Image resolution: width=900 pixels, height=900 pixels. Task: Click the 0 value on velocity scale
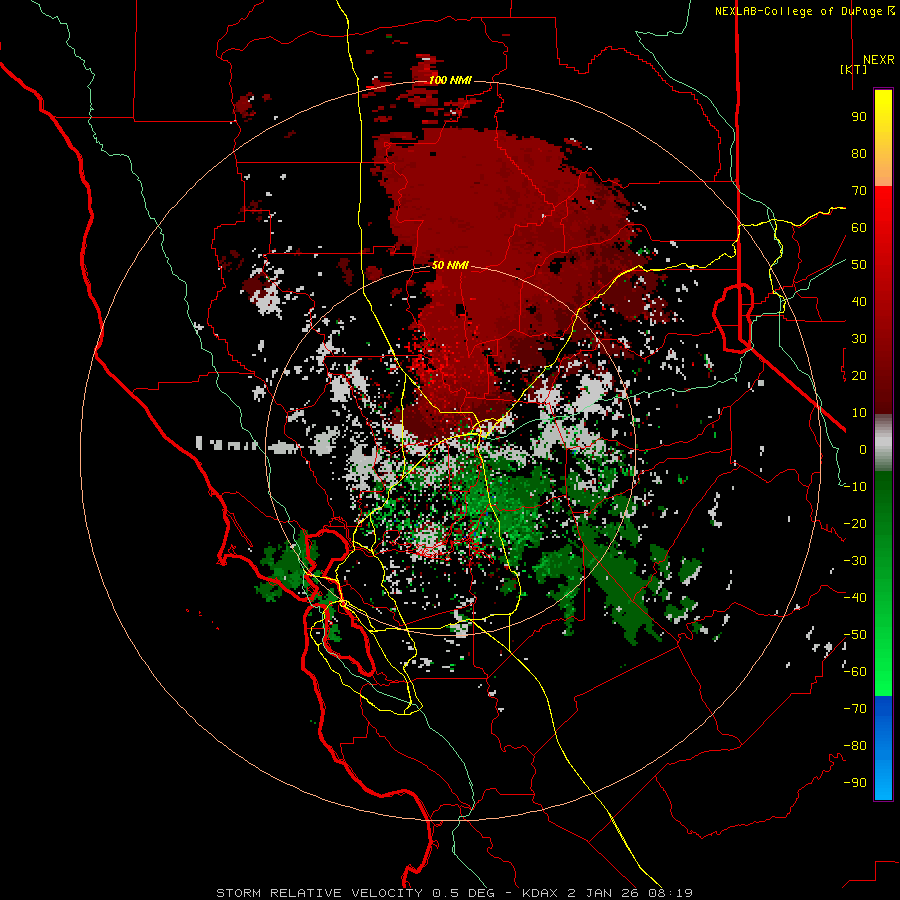[863, 450]
